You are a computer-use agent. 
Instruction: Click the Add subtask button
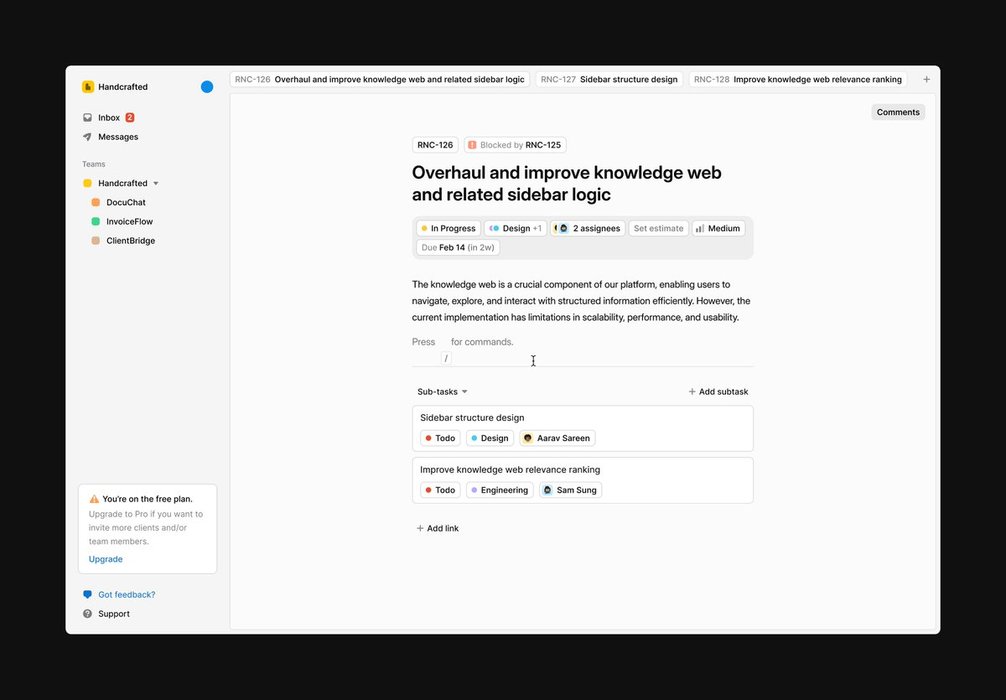[x=718, y=392]
